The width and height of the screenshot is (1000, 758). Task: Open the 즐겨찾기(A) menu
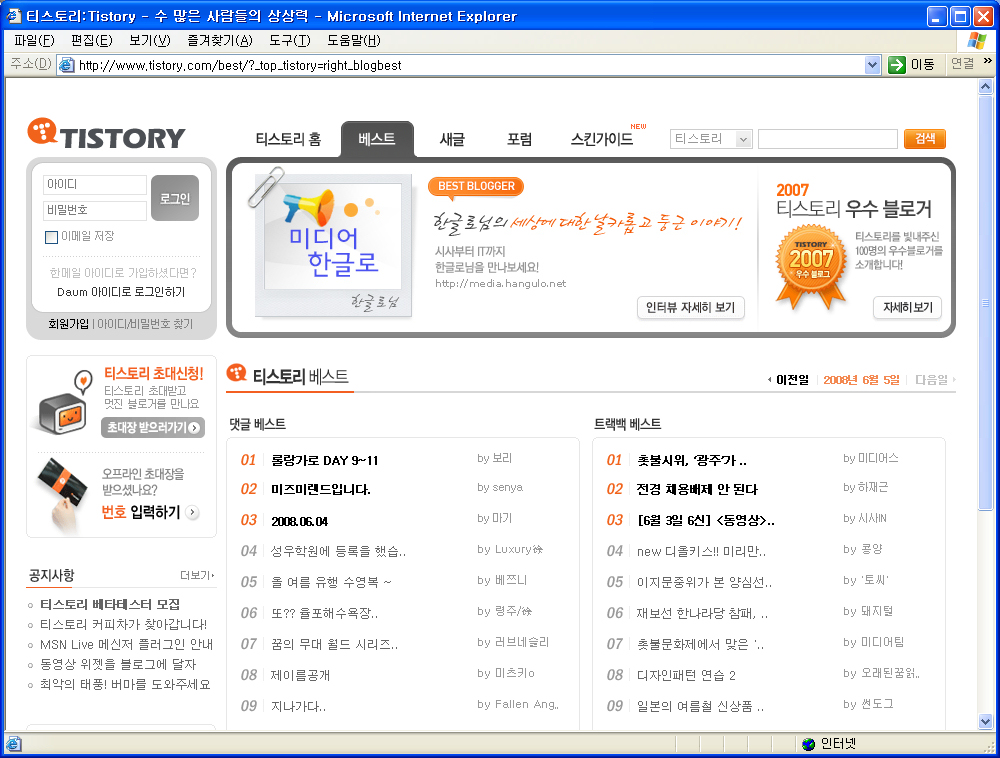(x=220, y=40)
